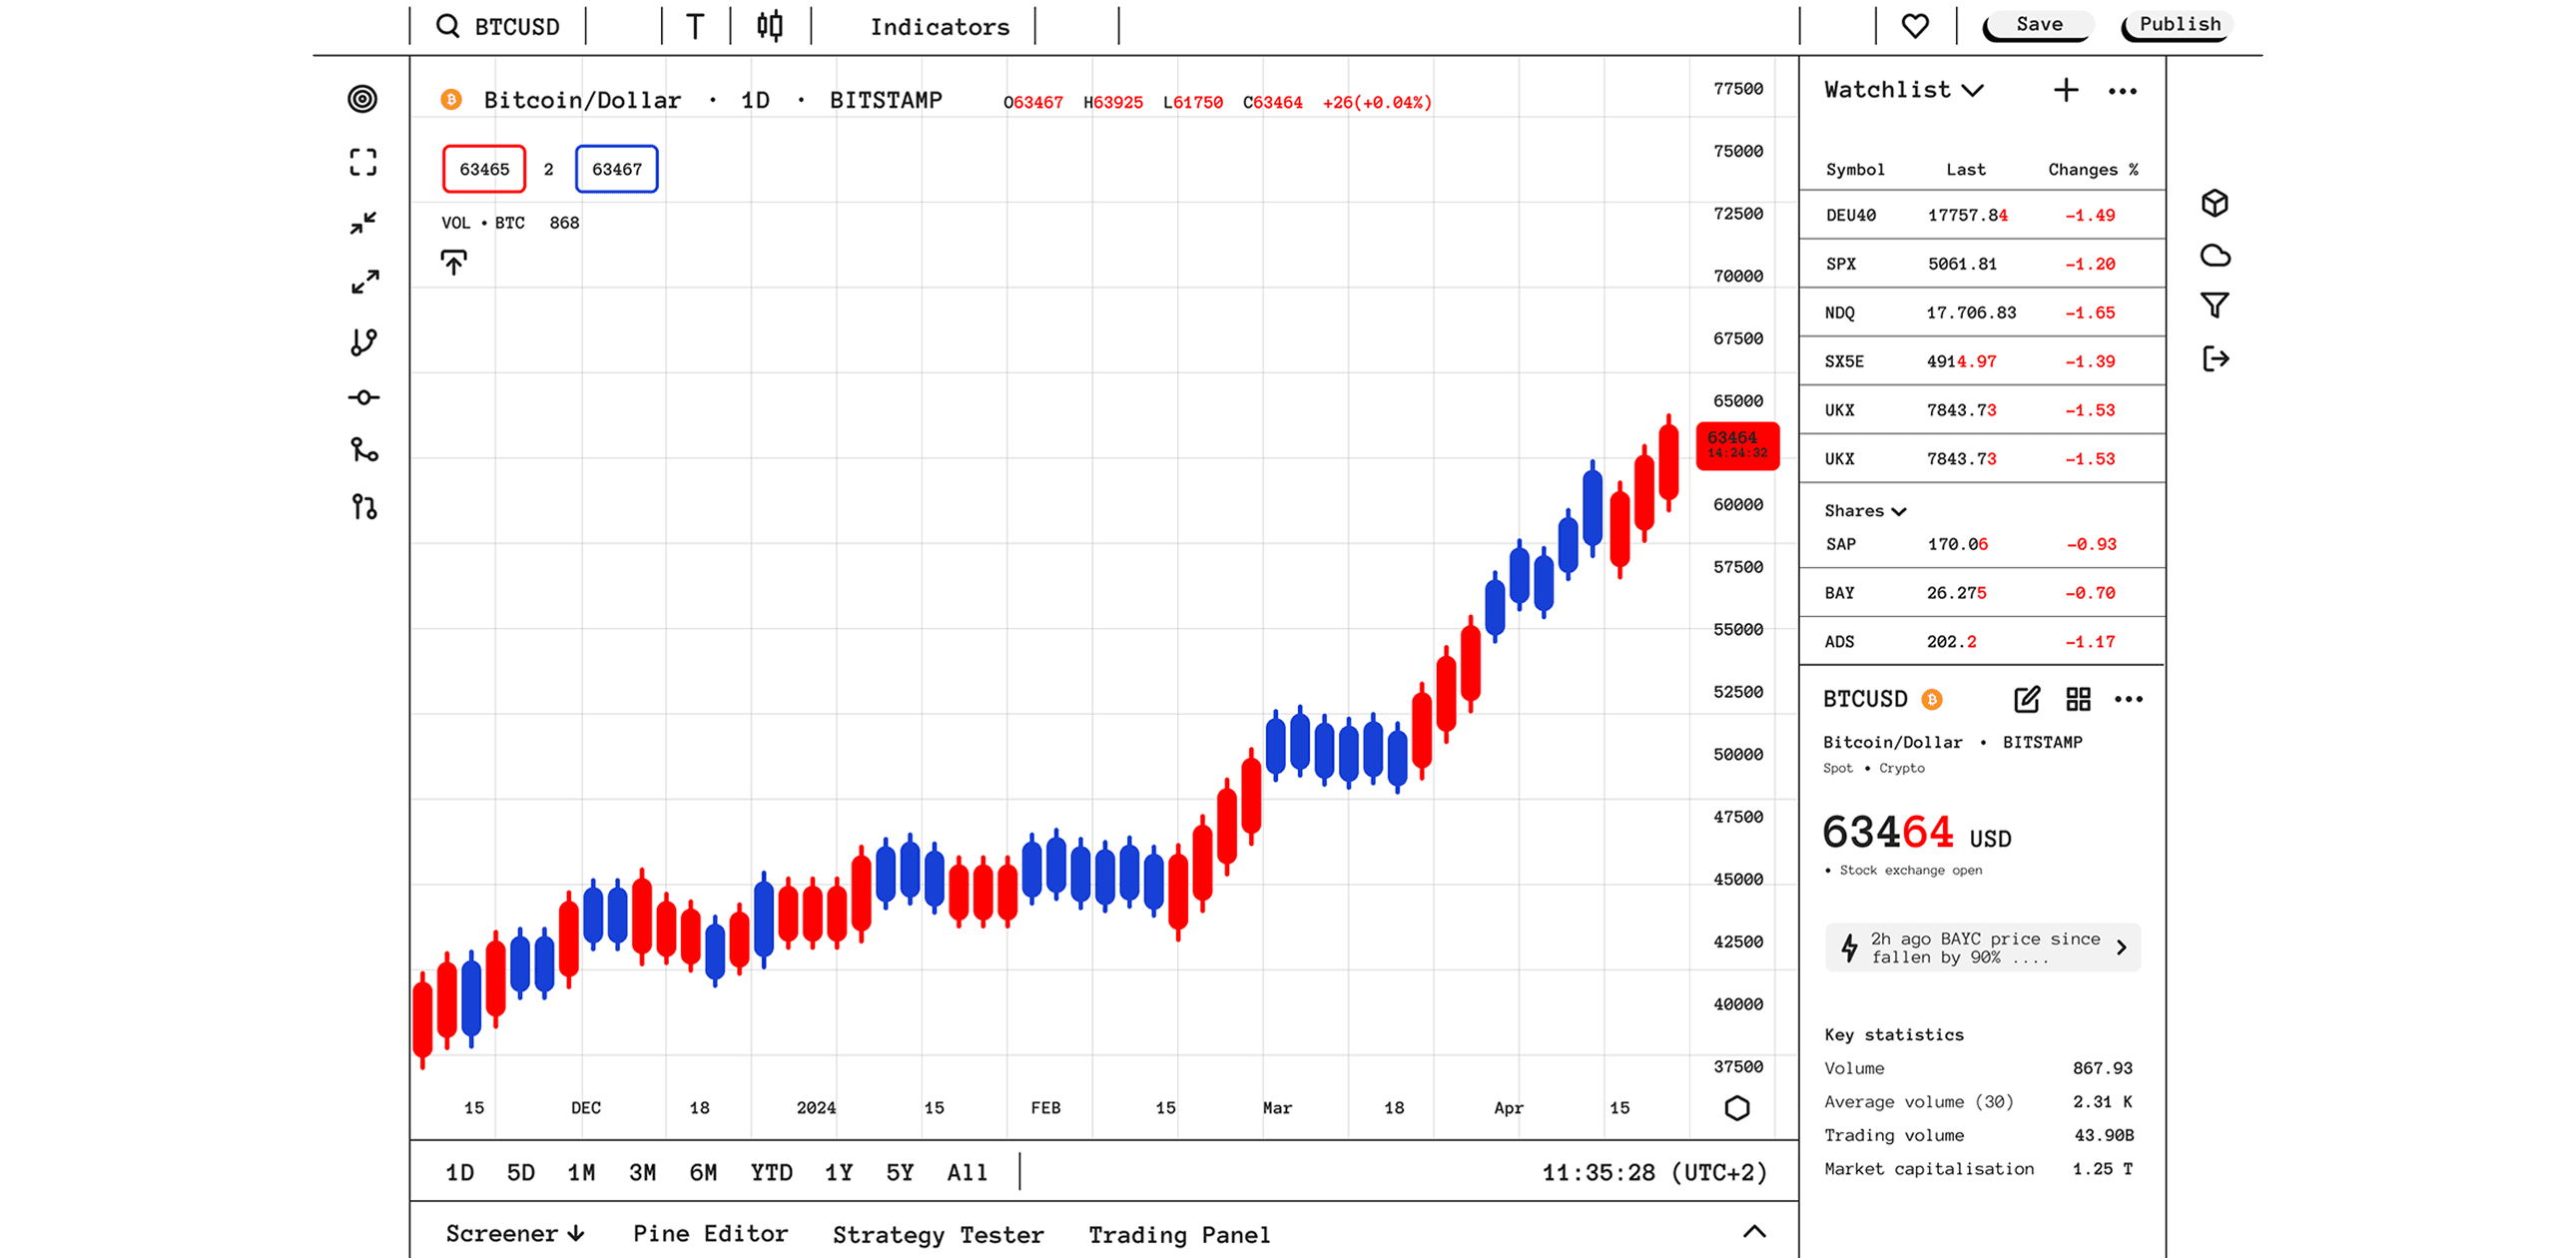Screen dimensions: 2576x1258
Task: Click the Publish button
Action: (x=2178, y=25)
